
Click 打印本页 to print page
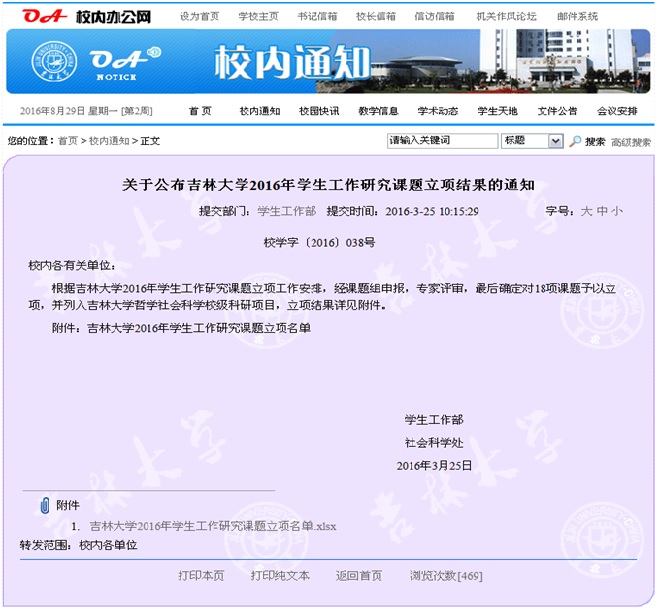(x=201, y=576)
